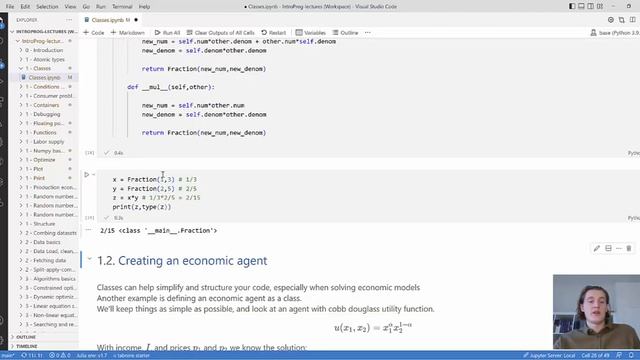Screen dimensions: 640x360
Task: Collapse the INTROPROG-LECTURES workspace root
Action: [x=44, y=31]
